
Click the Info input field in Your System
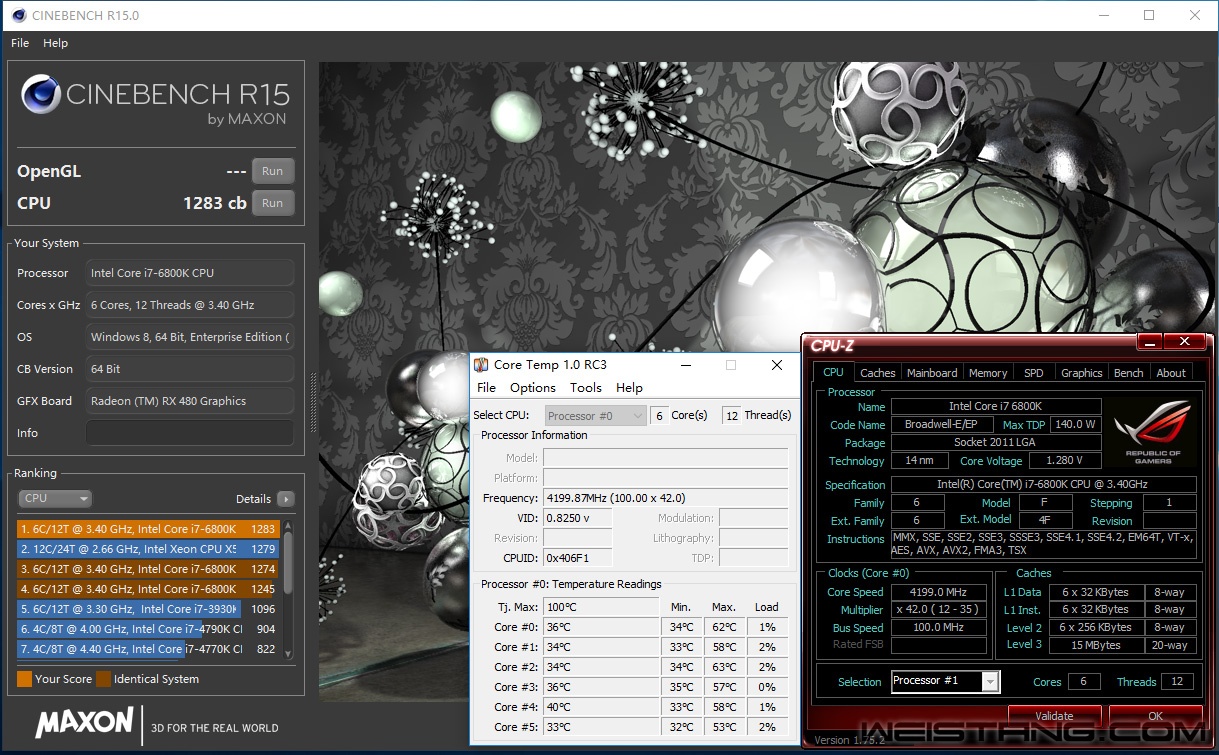pos(190,433)
